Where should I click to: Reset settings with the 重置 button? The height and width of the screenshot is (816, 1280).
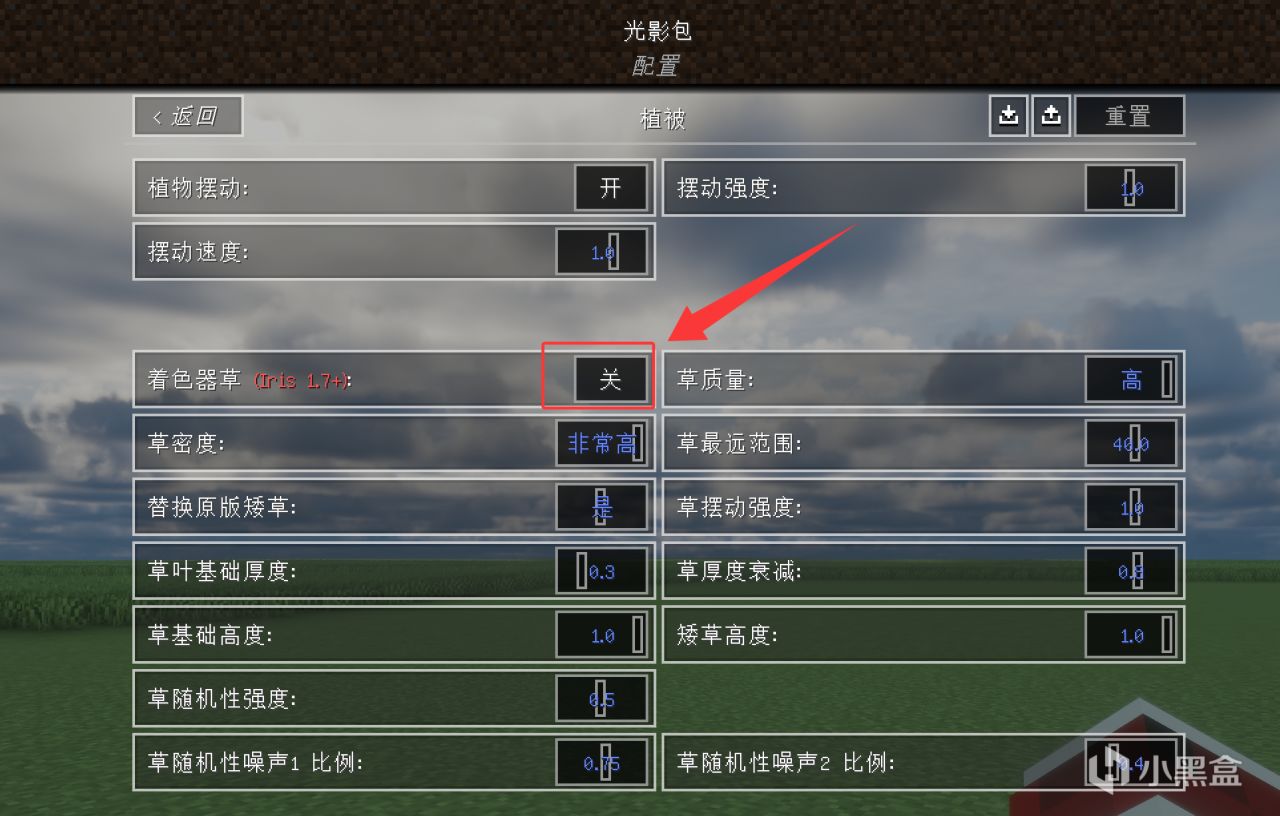[x=1129, y=116]
